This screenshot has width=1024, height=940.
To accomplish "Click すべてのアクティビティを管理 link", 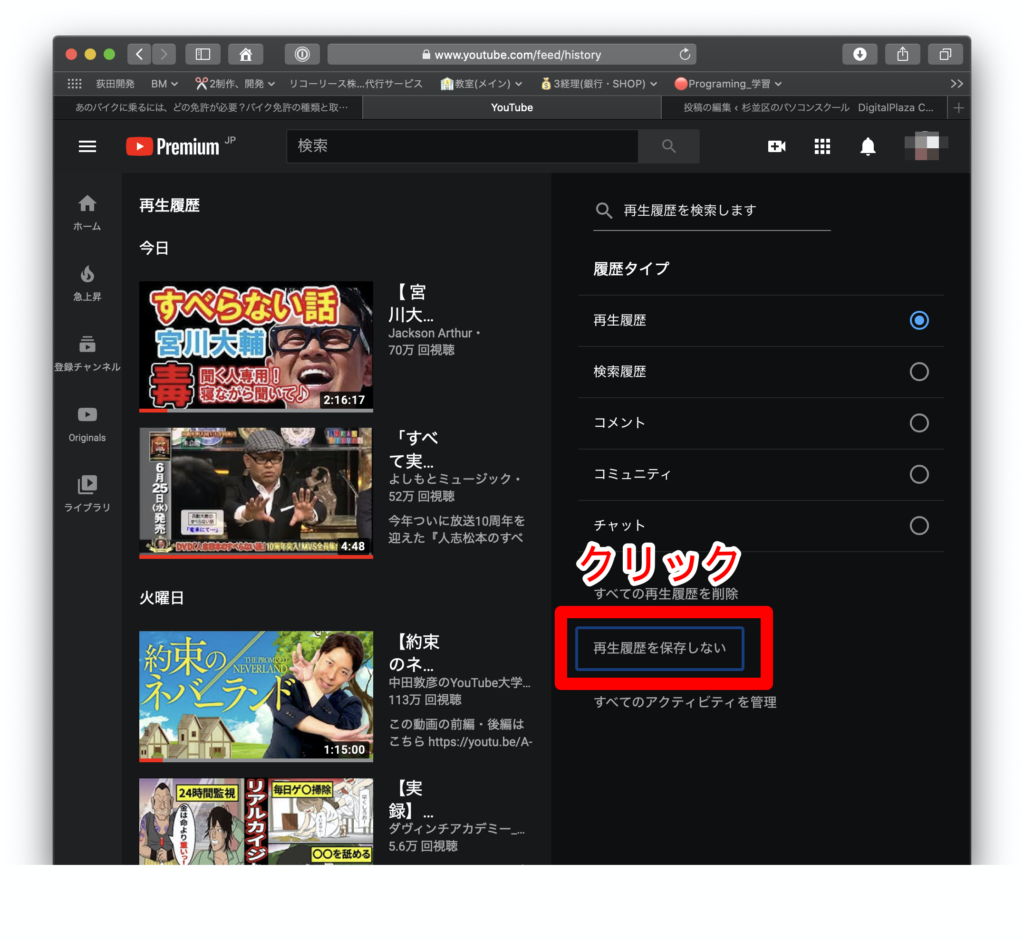I will pyautogui.click(x=685, y=702).
